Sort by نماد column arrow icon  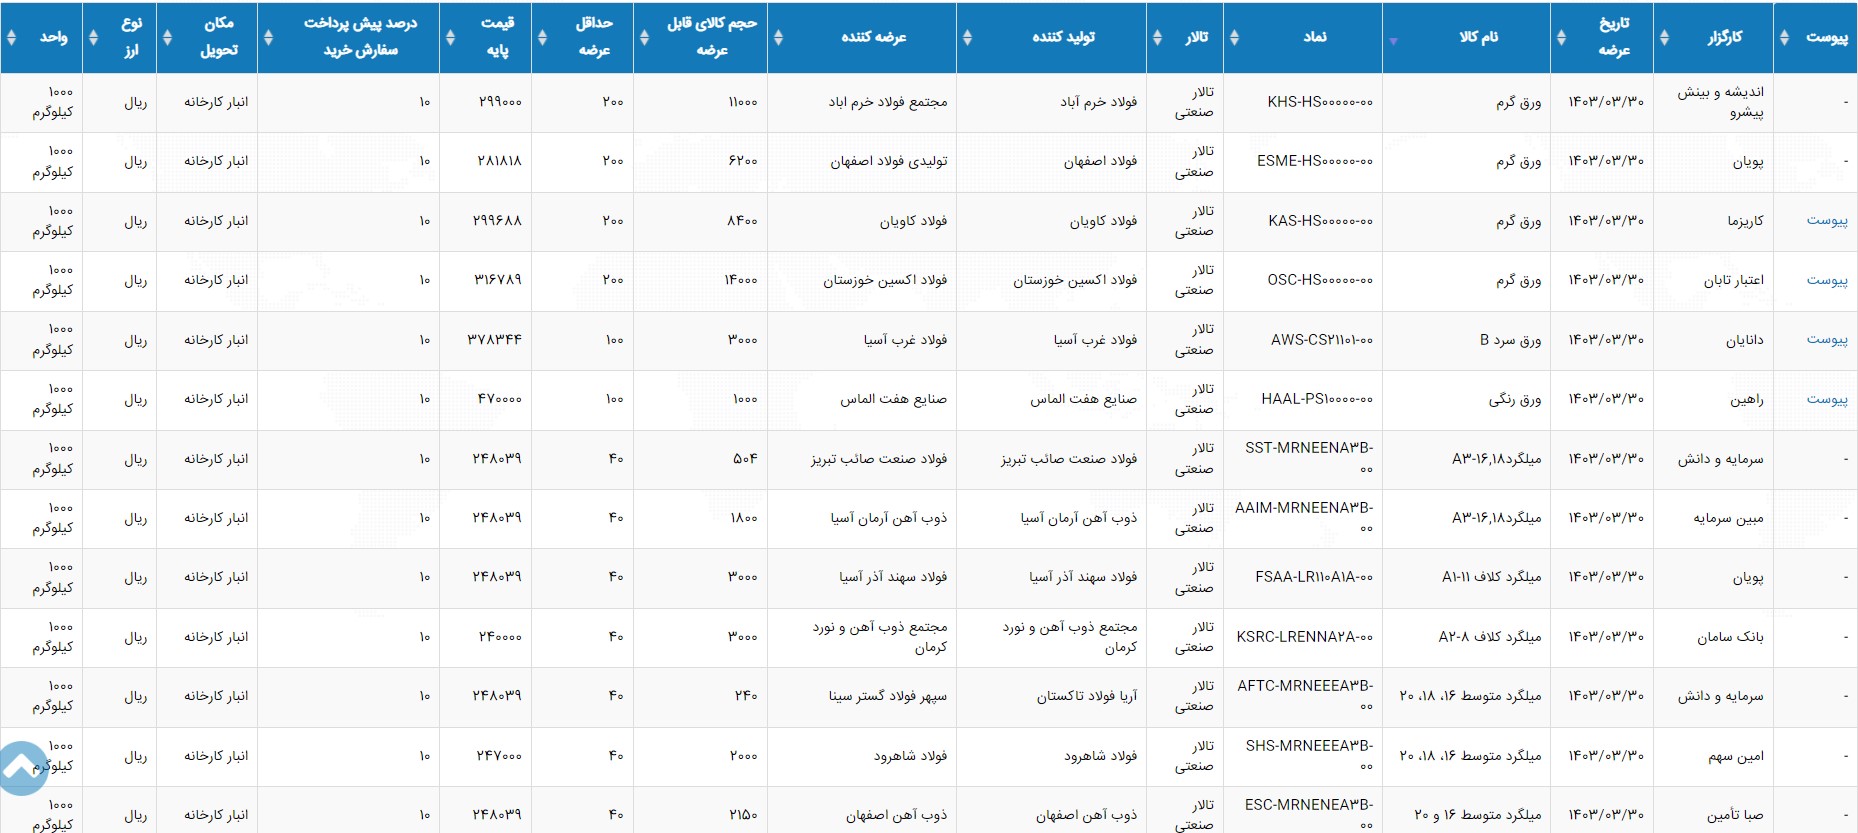tap(1234, 37)
